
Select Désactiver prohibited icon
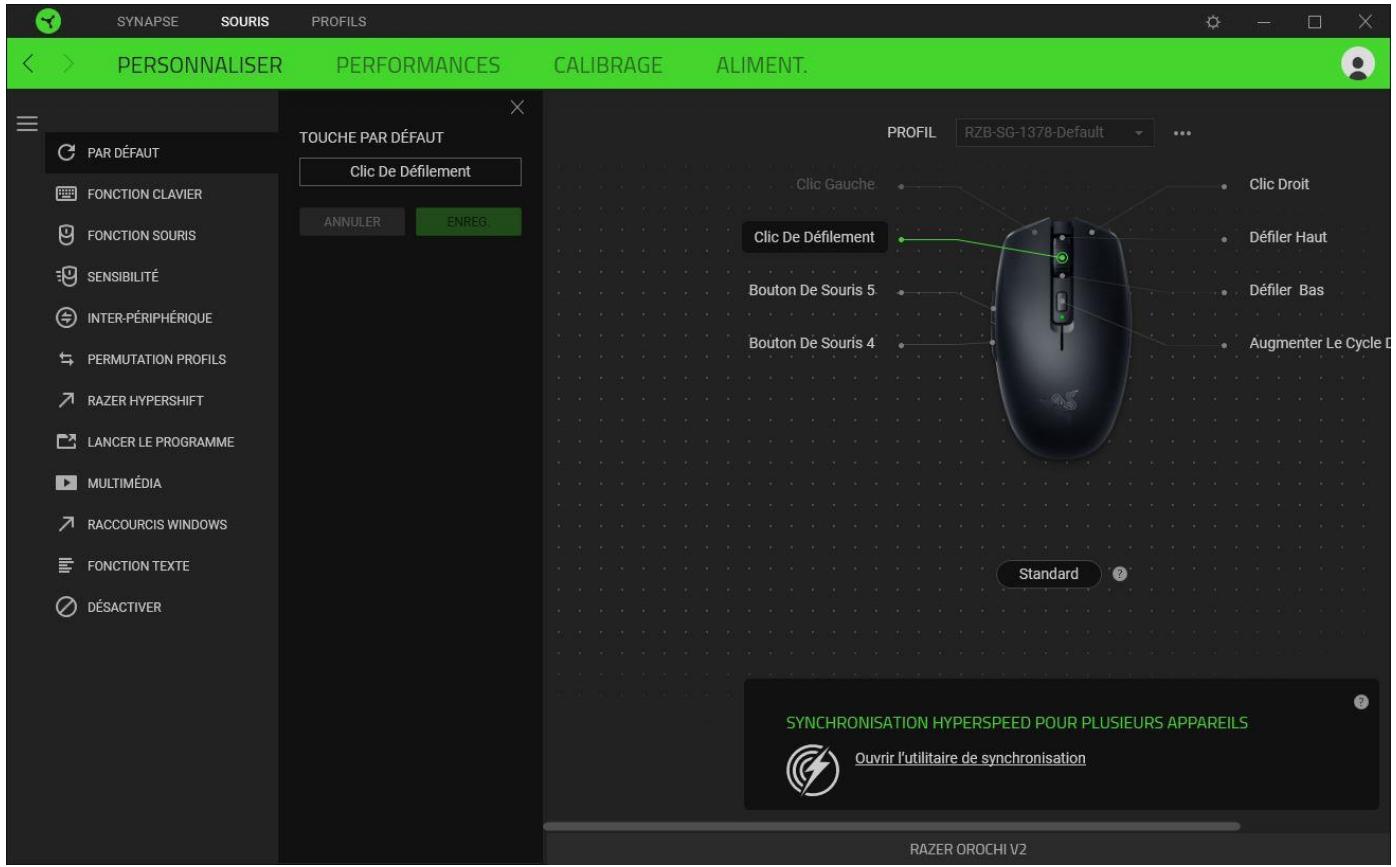(x=67, y=607)
